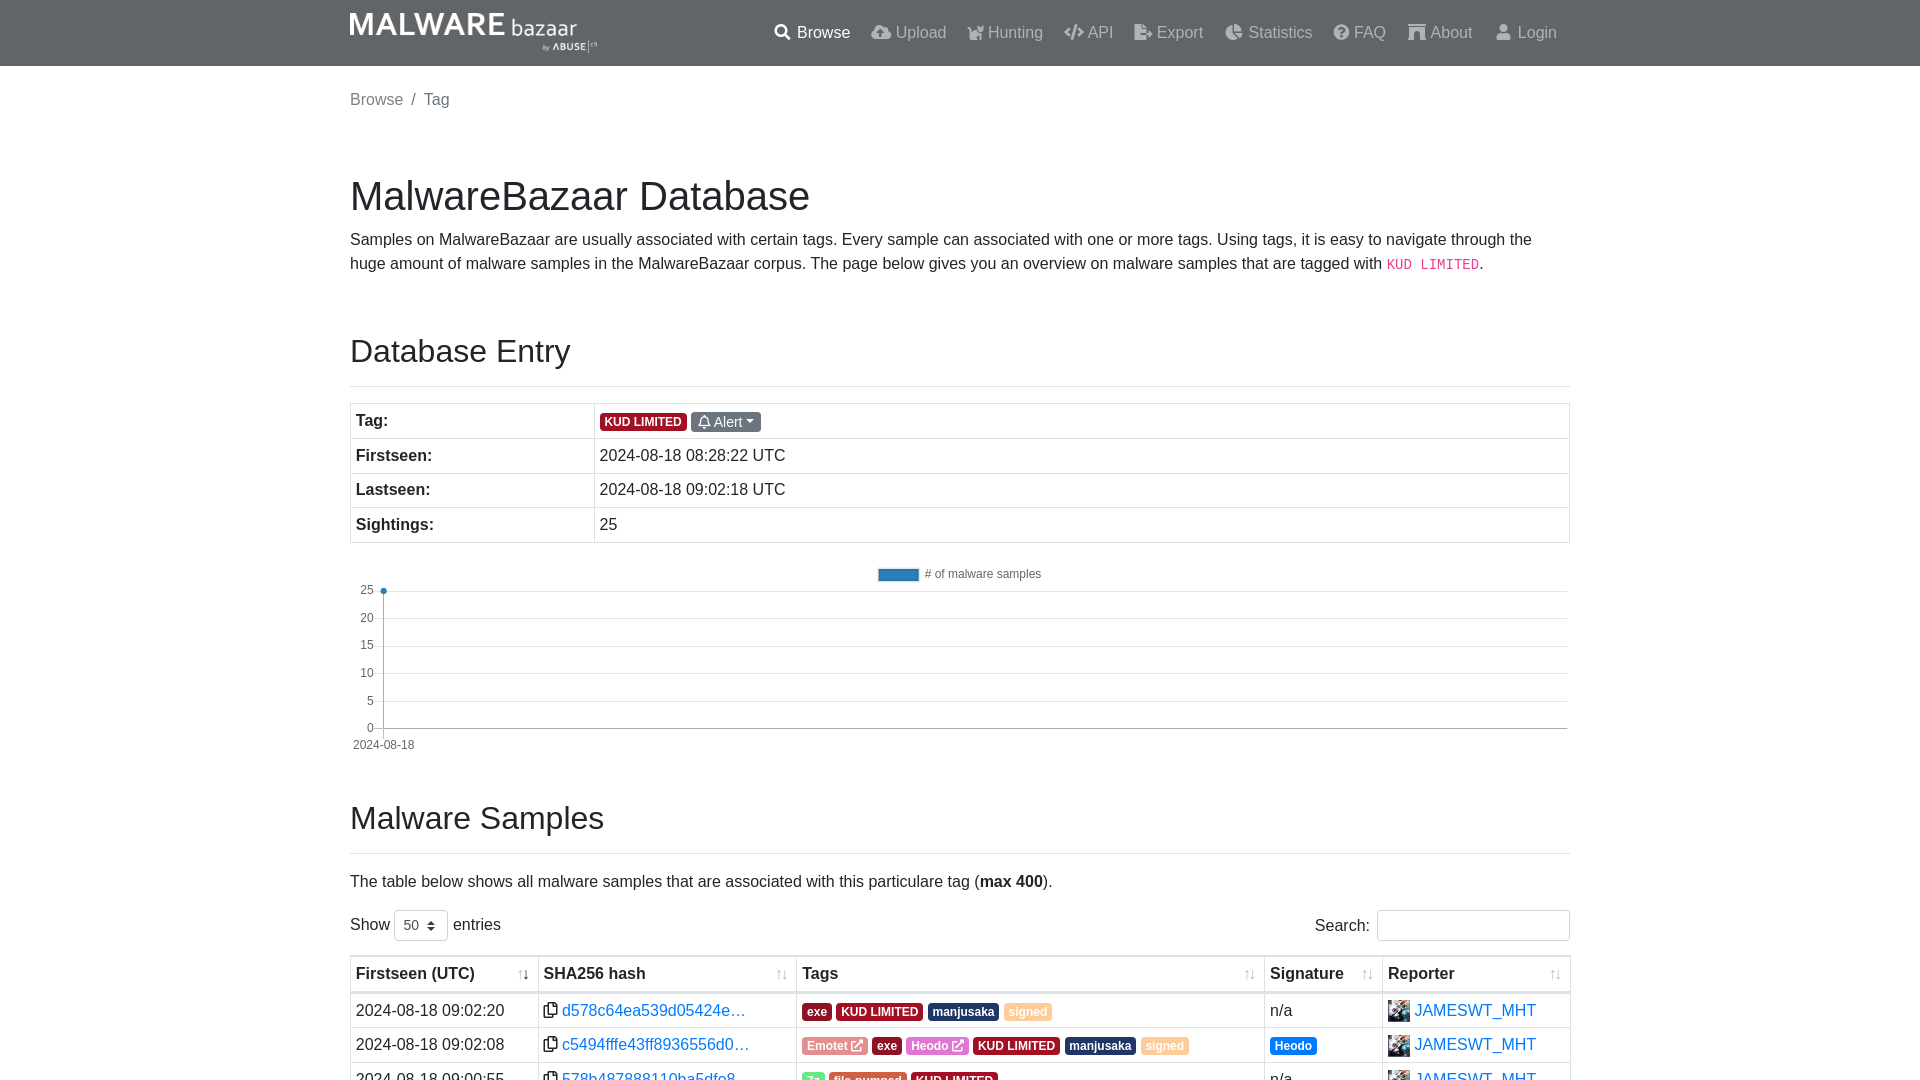The height and width of the screenshot is (1080, 1920).
Task: Click the Lastseen value 09:02:18 UTC
Action: tap(692, 490)
